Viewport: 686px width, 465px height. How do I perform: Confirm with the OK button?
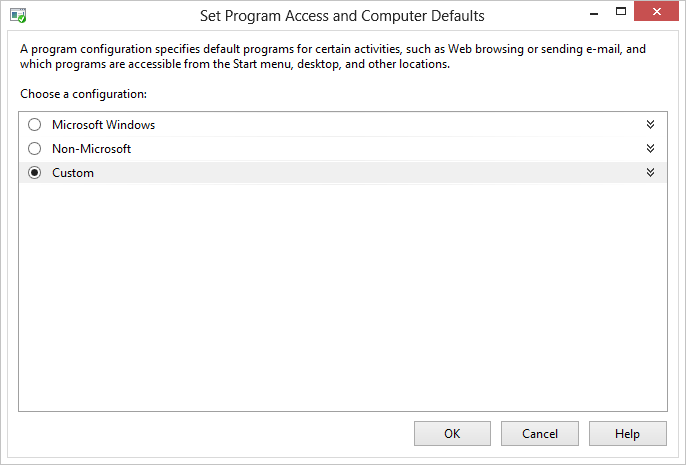coord(452,434)
